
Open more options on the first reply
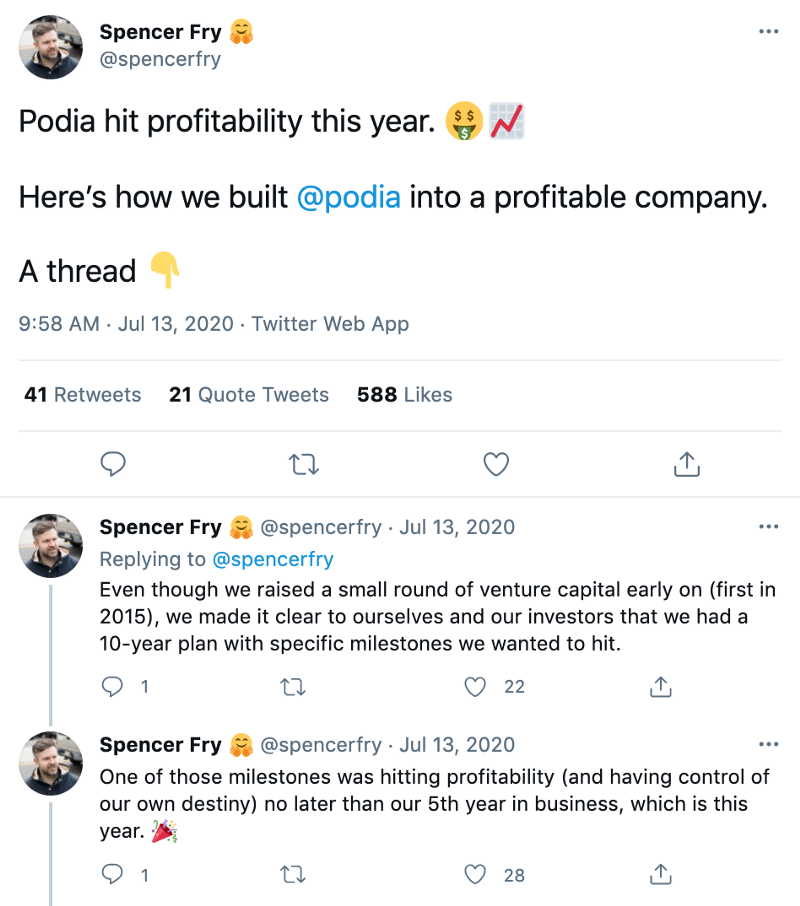tap(769, 527)
